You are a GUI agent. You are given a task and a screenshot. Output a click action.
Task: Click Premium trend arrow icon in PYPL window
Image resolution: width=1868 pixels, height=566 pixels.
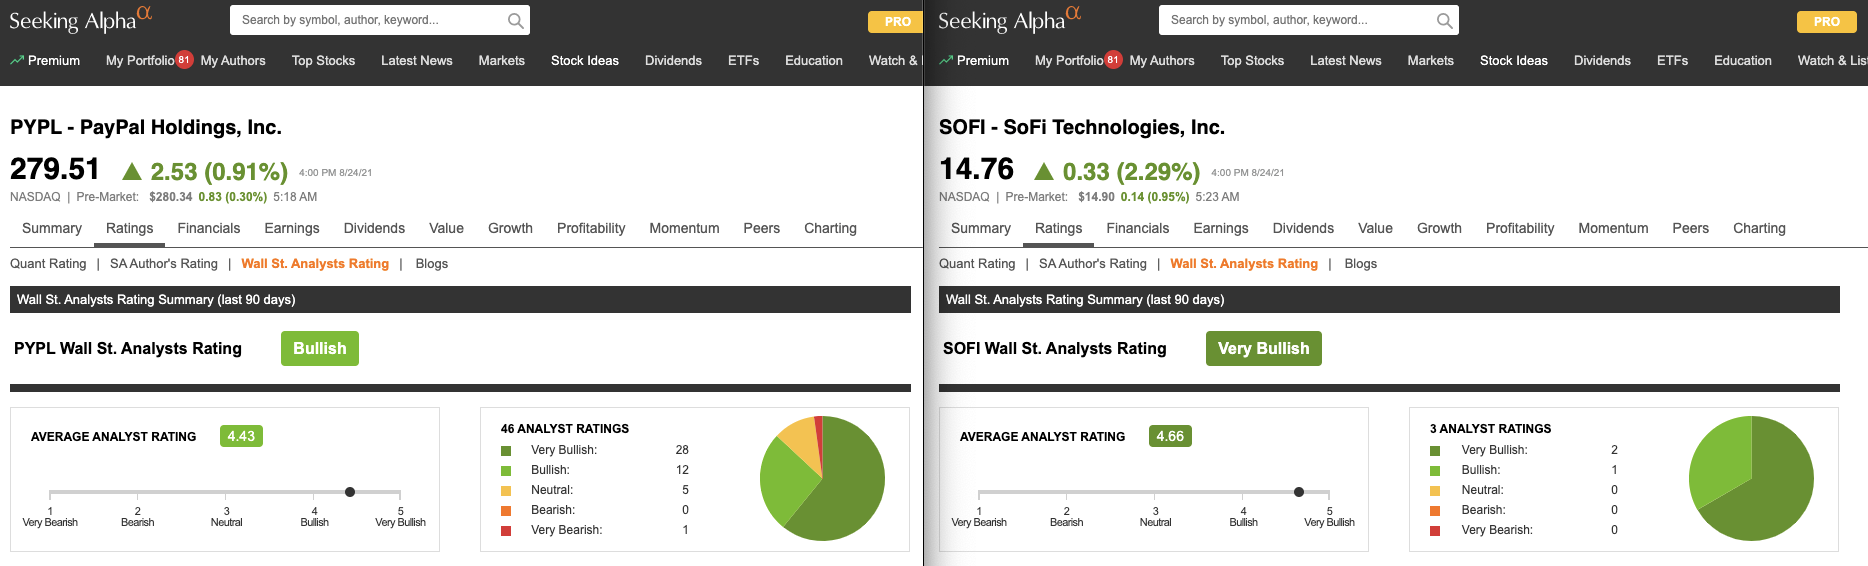[17, 60]
